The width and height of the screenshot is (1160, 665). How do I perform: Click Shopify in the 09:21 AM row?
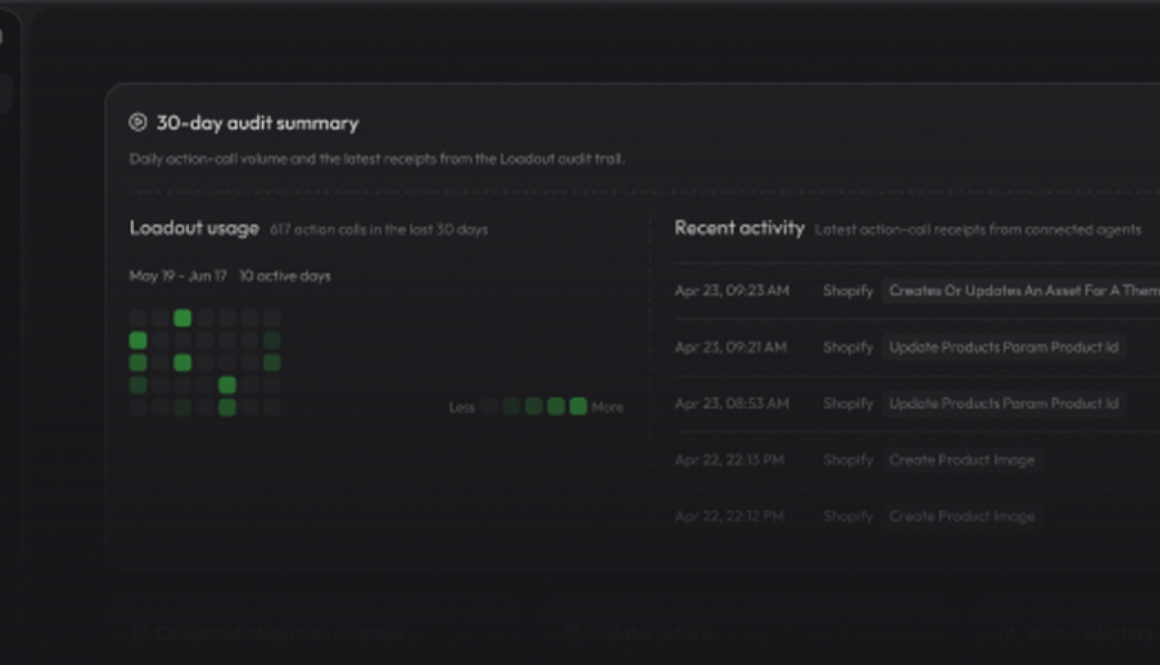[x=848, y=347]
